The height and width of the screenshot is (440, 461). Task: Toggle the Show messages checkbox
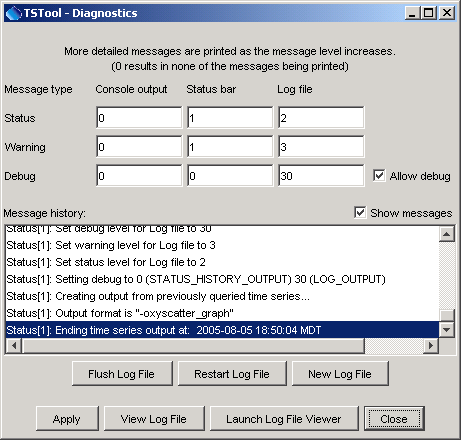(x=360, y=213)
